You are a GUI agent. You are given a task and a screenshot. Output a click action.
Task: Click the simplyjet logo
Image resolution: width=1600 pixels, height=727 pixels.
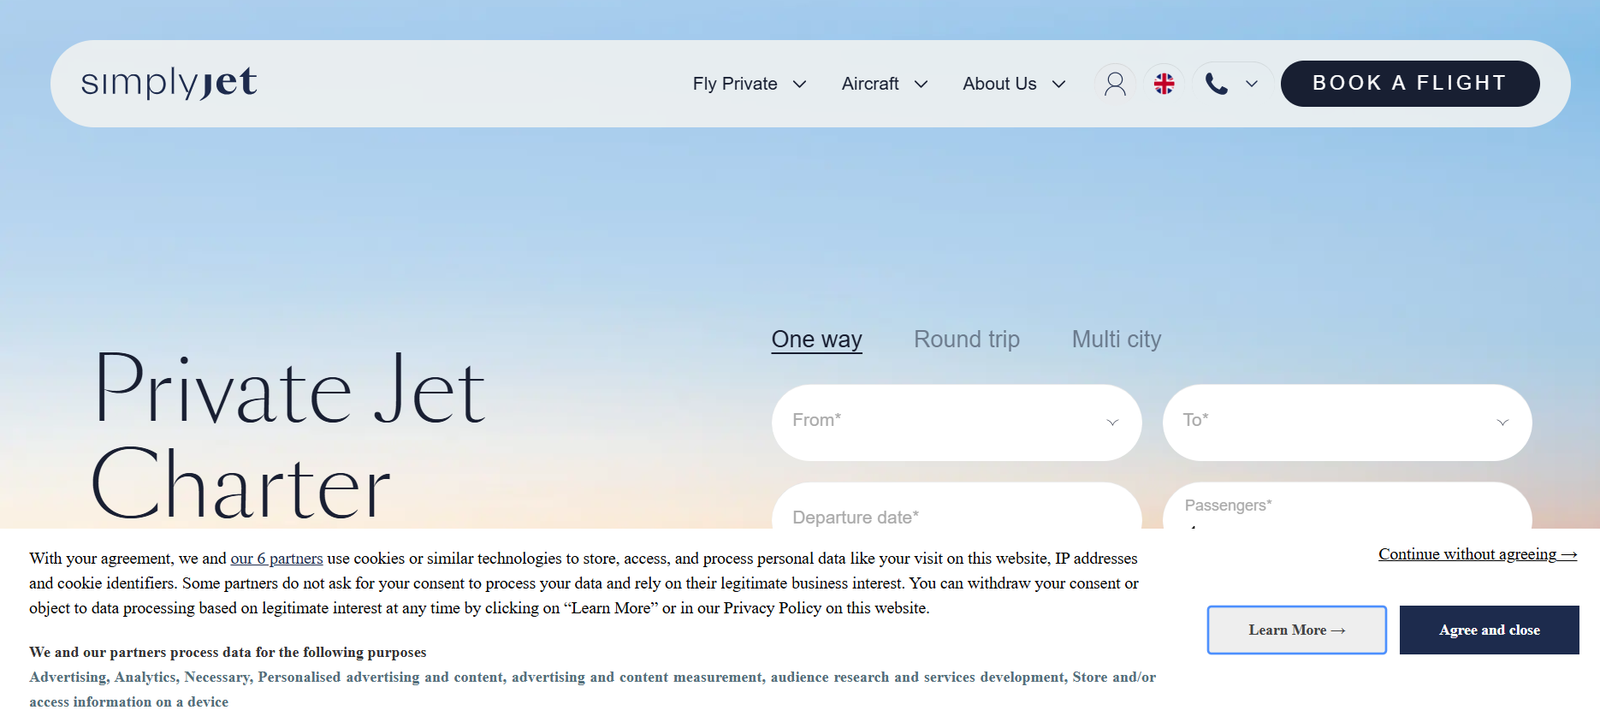point(169,83)
